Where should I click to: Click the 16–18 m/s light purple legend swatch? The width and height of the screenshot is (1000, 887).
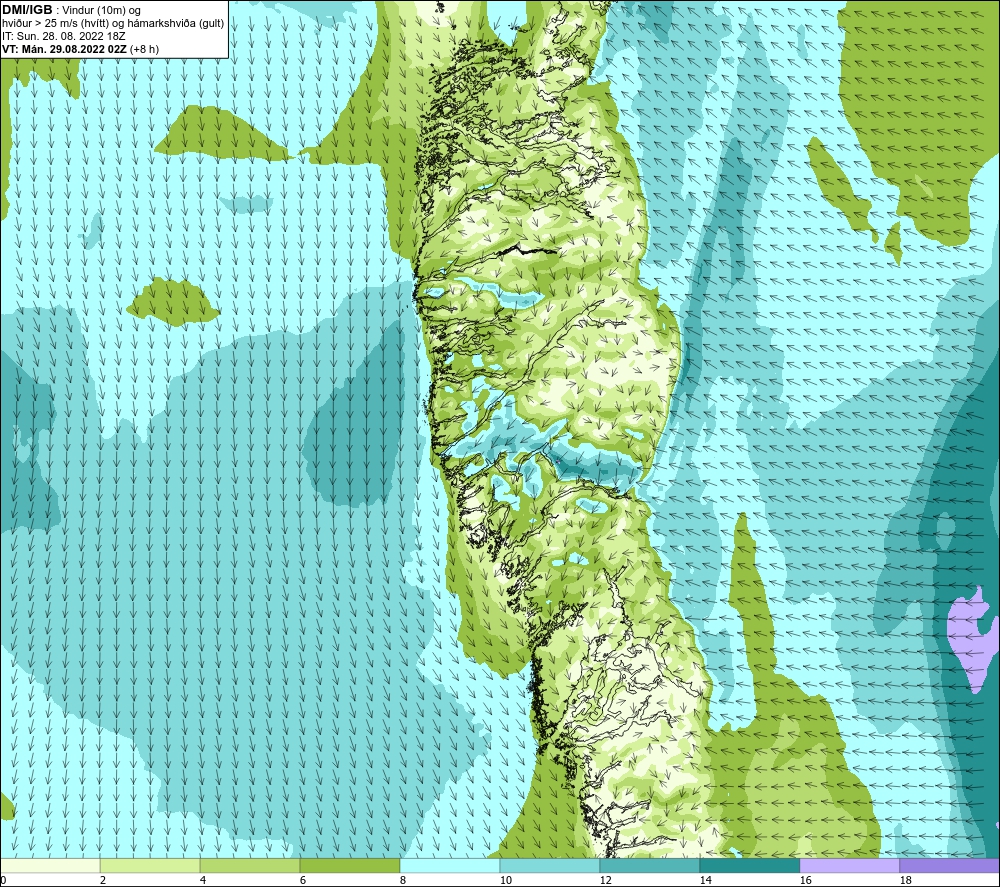[849, 865]
